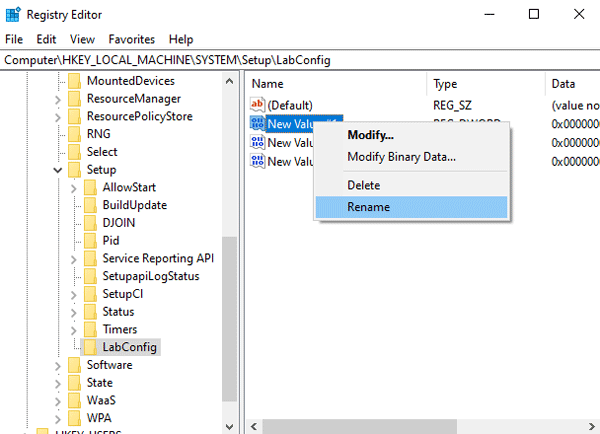Screen dimensions: 600x434
Task: Click the Pid folder icon
Action: tap(90, 241)
